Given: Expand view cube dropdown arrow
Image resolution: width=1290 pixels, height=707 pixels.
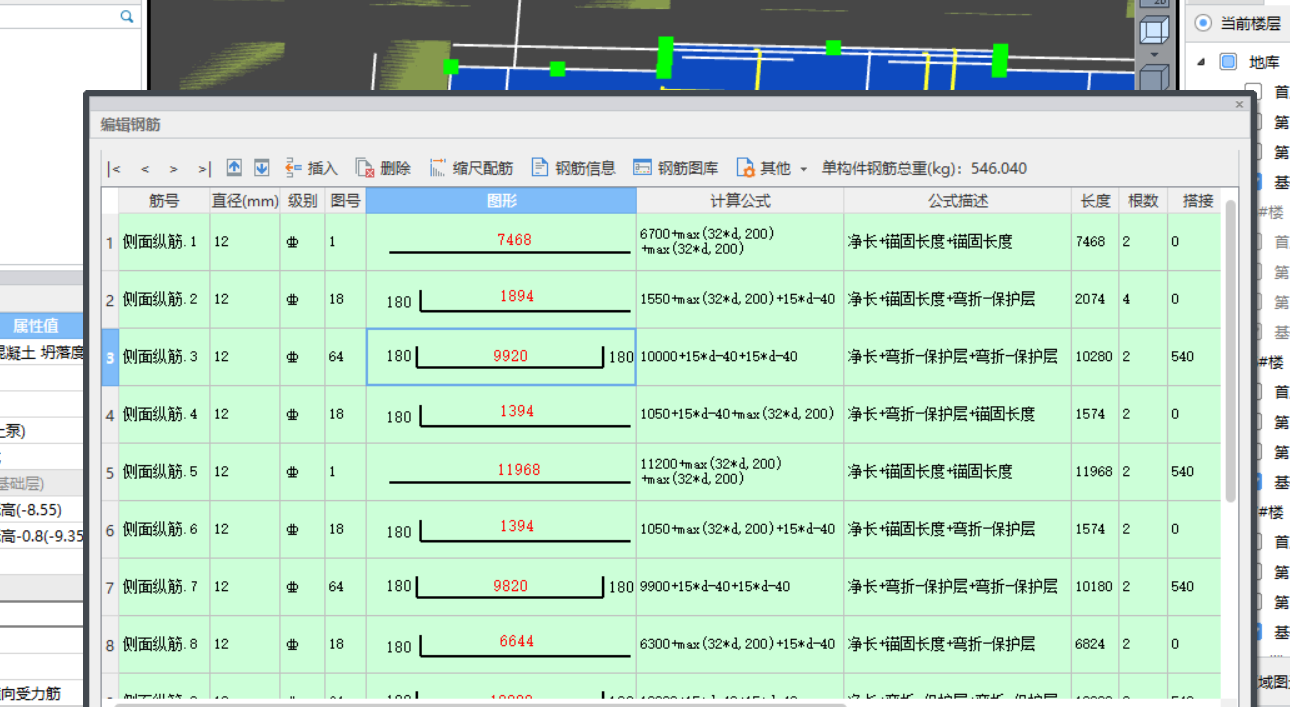Looking at the screenshot, I should pos(1154,54).
